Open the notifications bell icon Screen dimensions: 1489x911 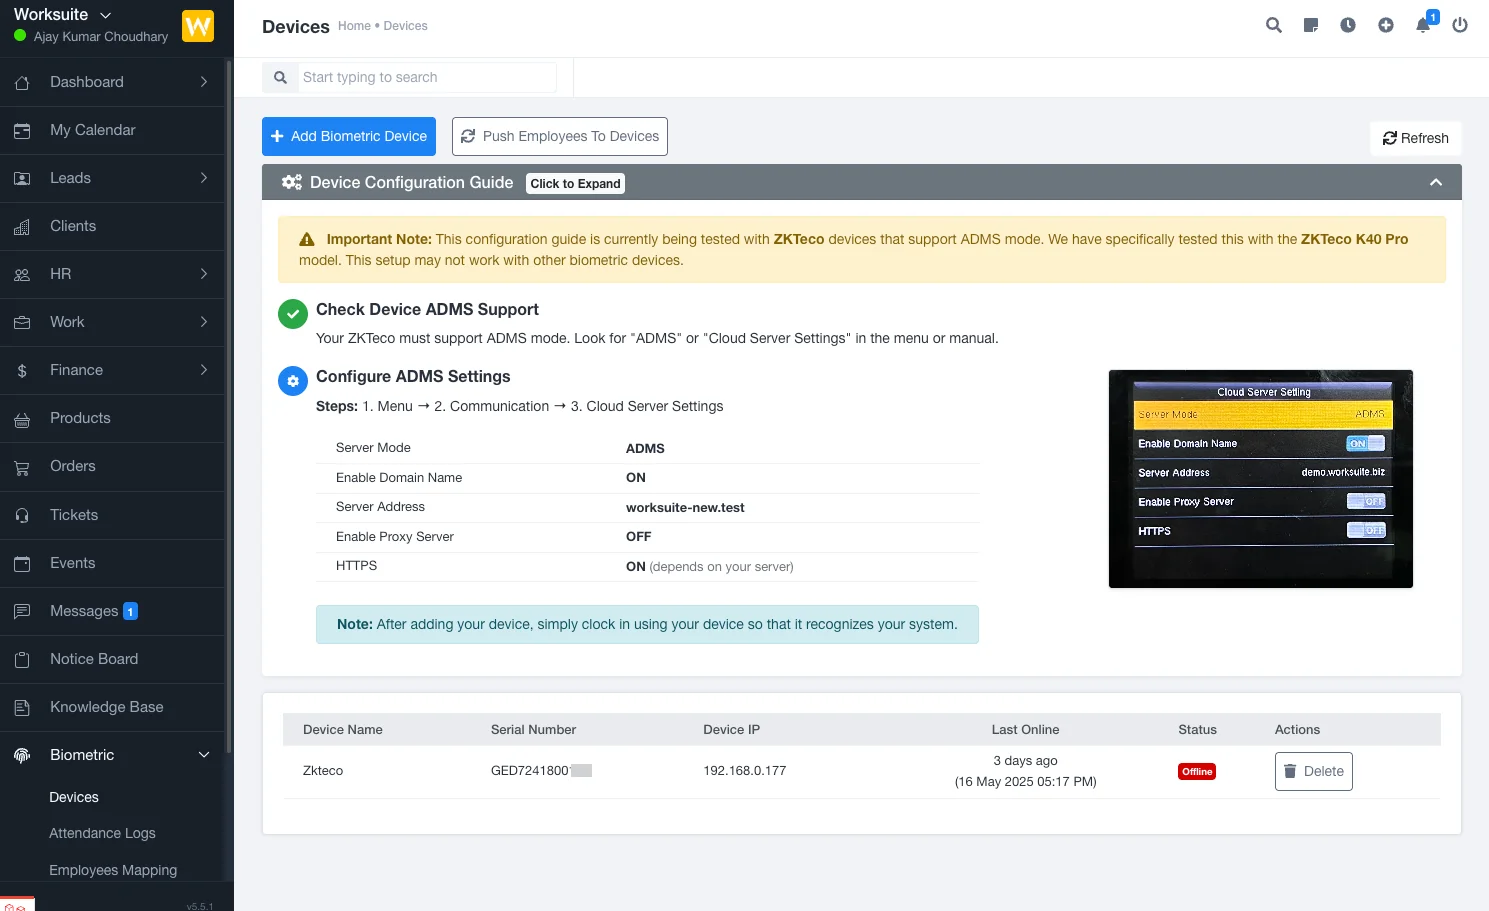(1423, 25)
